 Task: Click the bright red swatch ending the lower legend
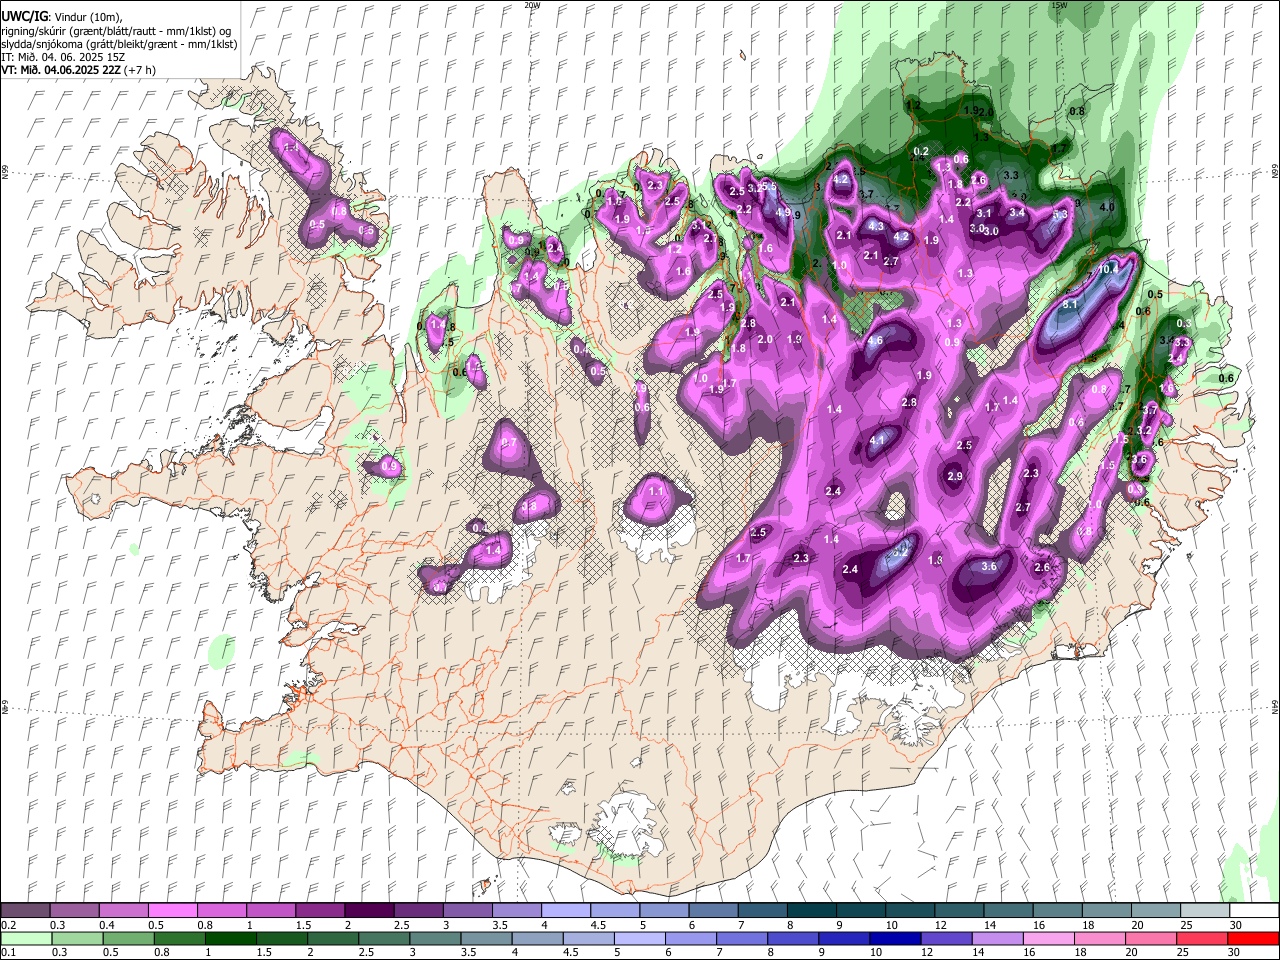pos(1254,938)
